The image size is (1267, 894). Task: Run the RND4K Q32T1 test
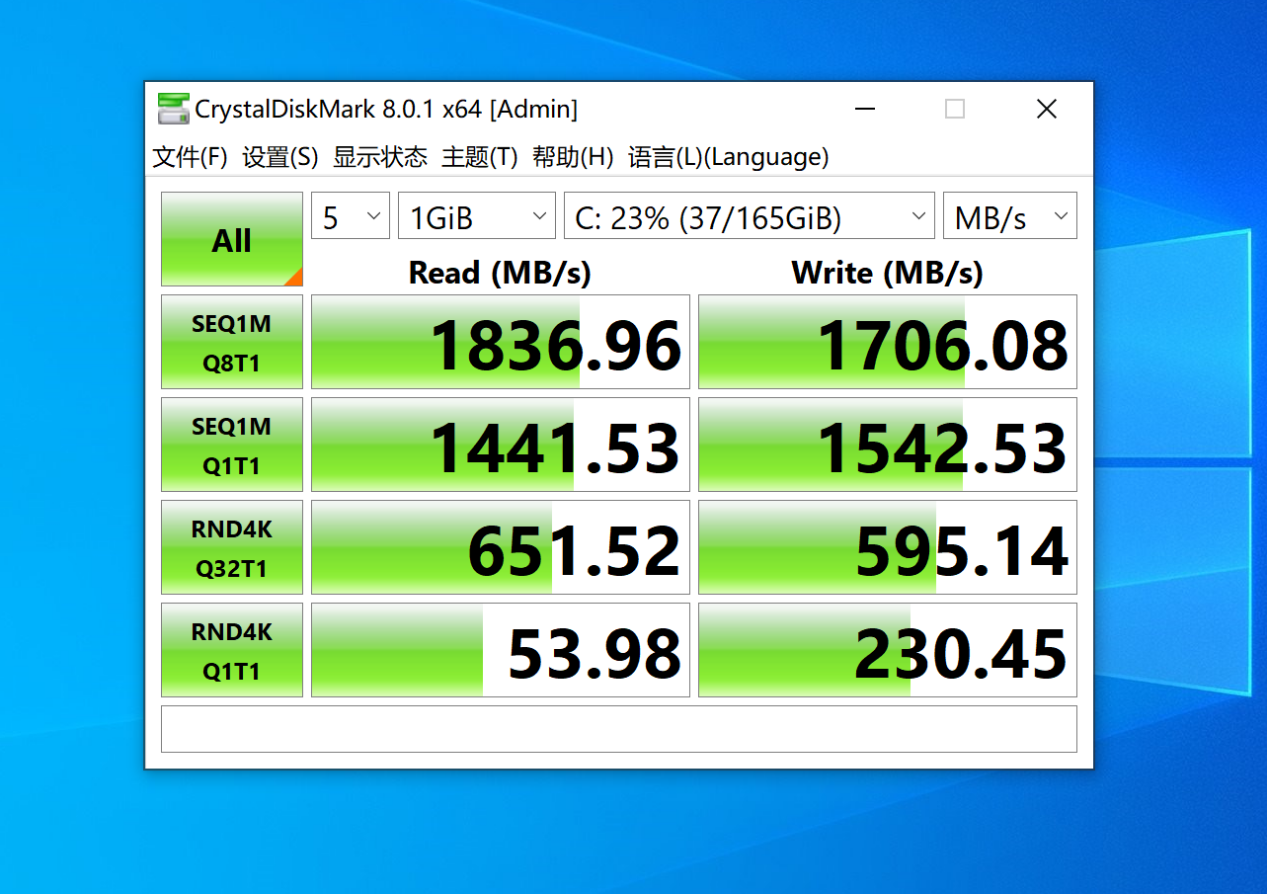[232, 548]
